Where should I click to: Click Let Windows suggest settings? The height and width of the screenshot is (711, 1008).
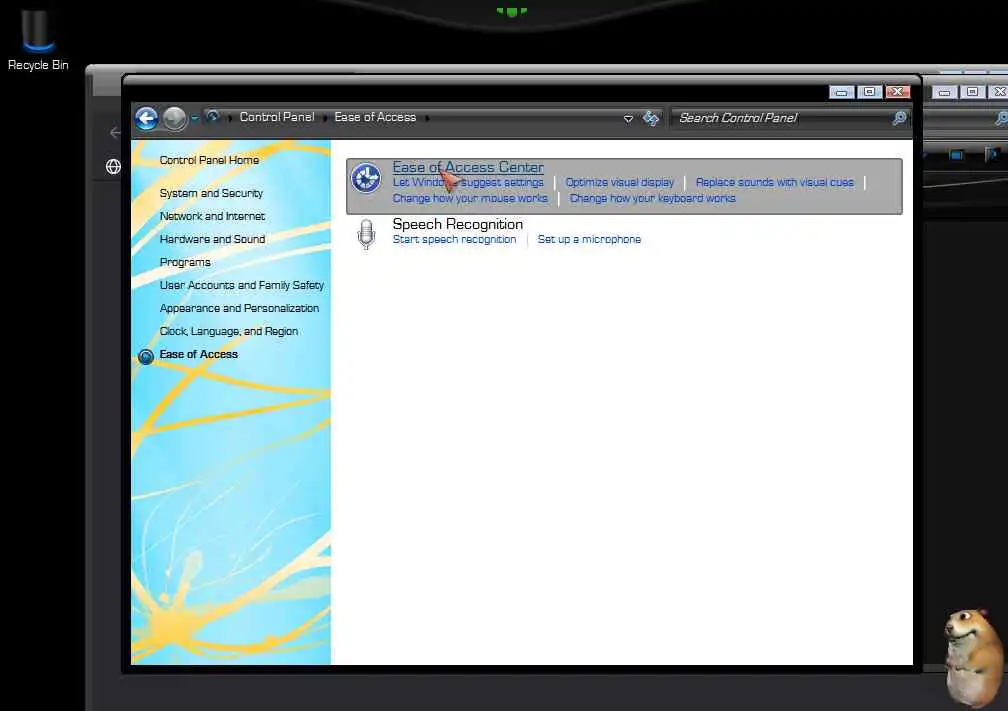pos(468,183)
